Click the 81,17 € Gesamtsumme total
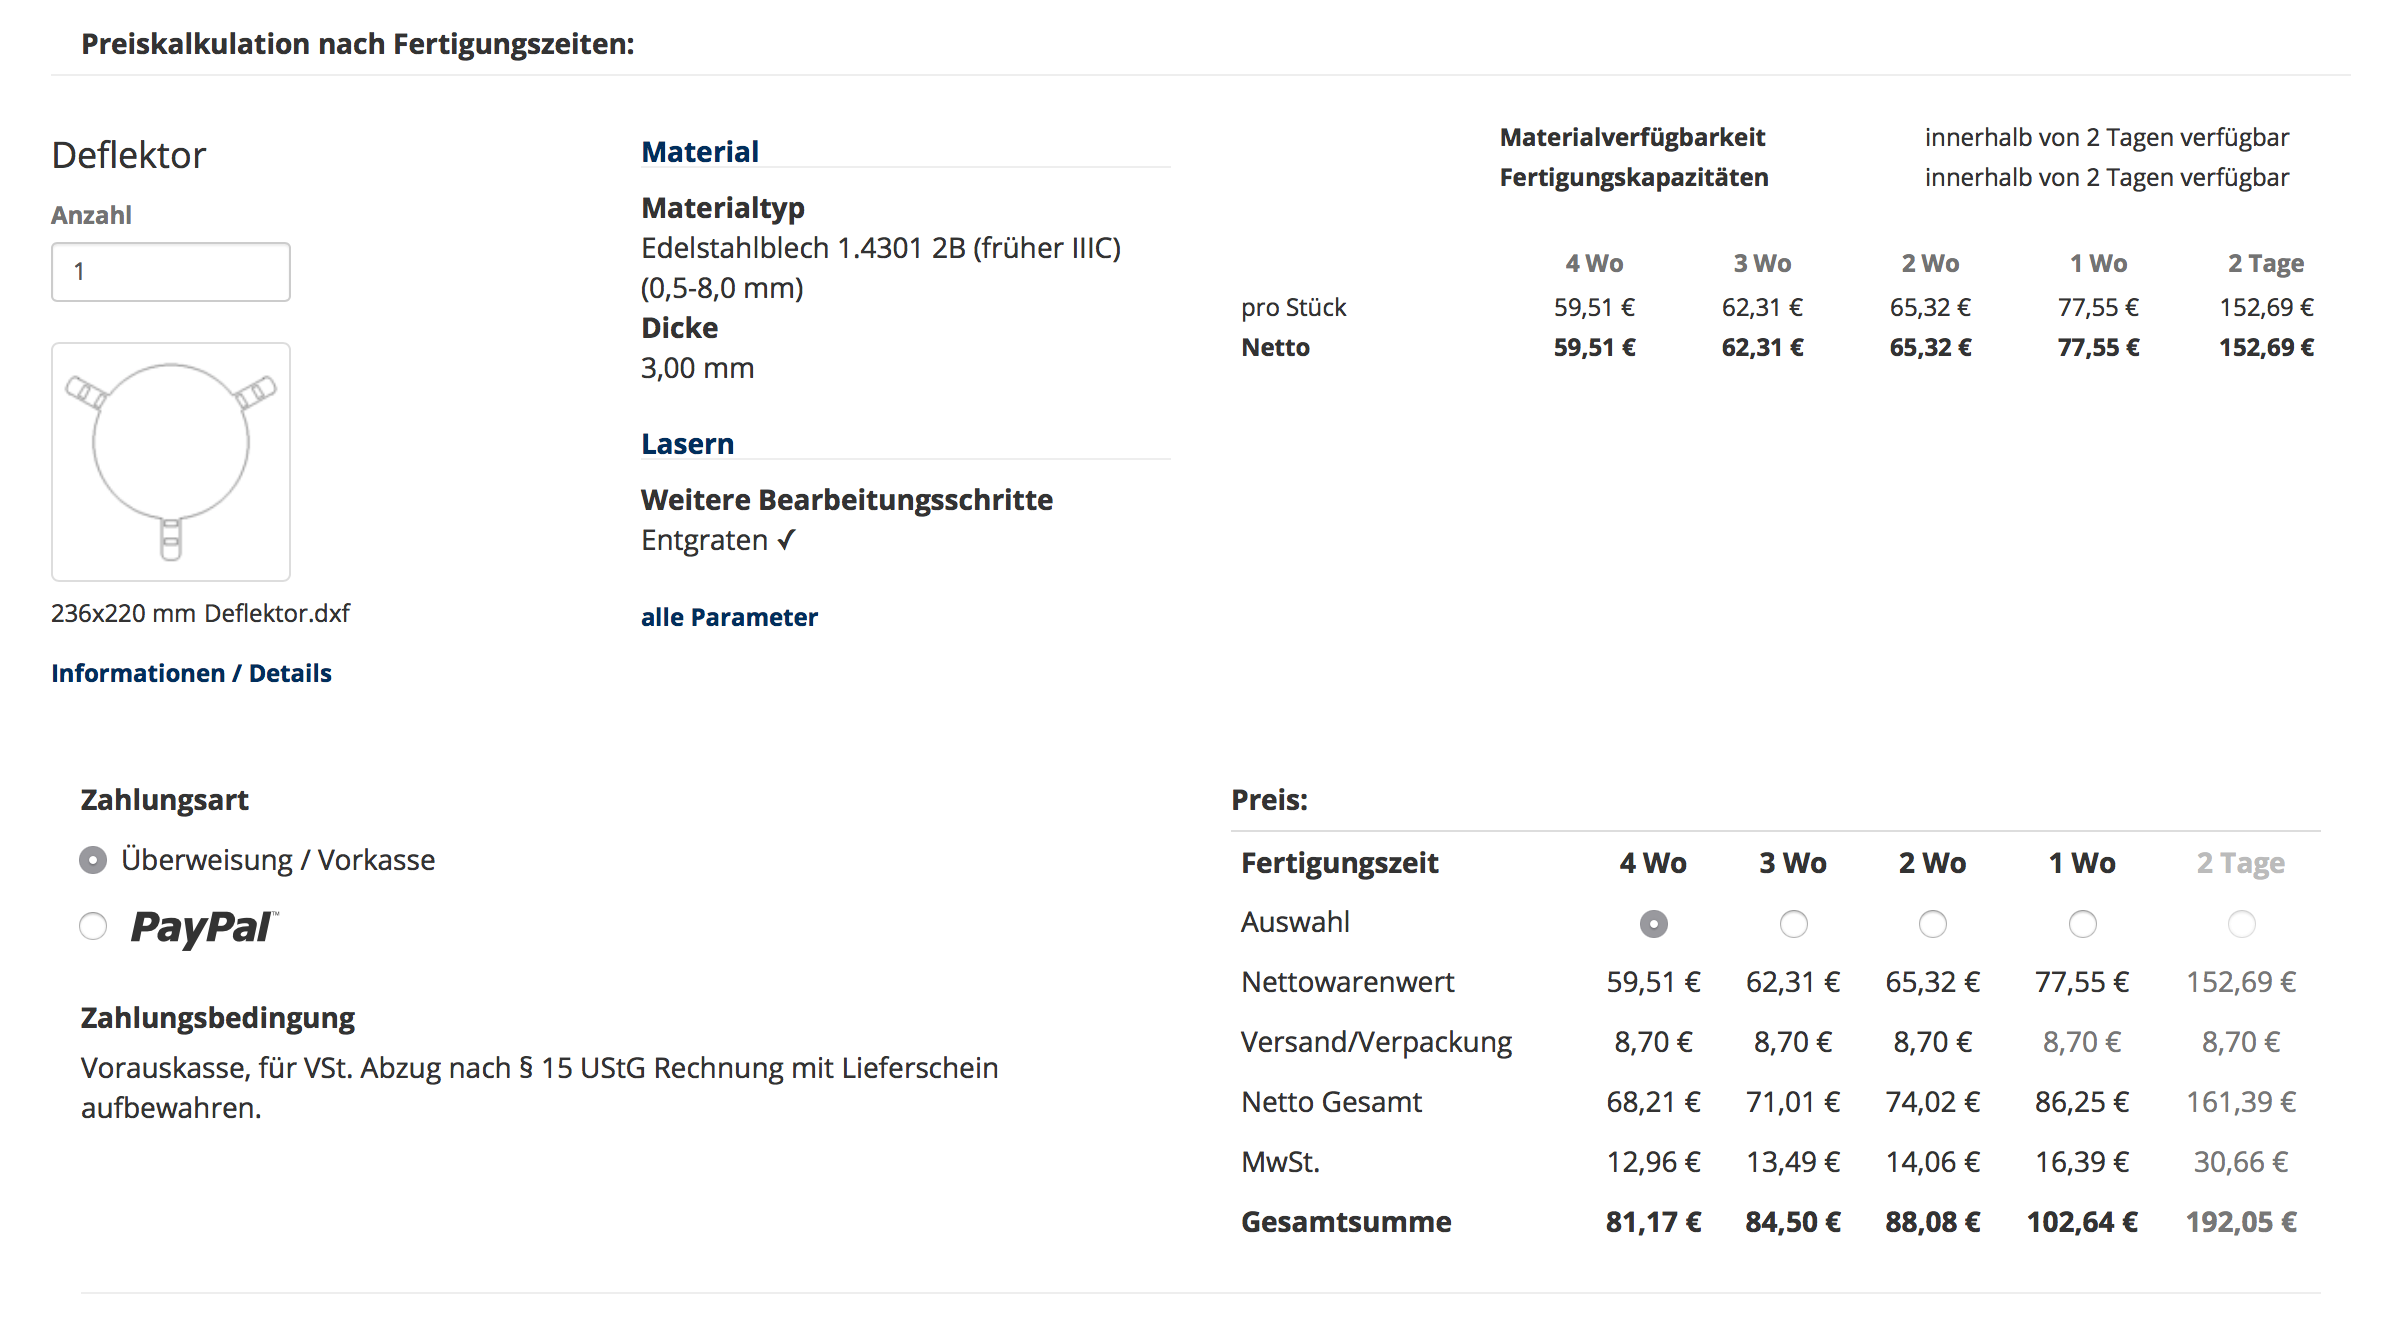 click(x=1653, y=1222)
